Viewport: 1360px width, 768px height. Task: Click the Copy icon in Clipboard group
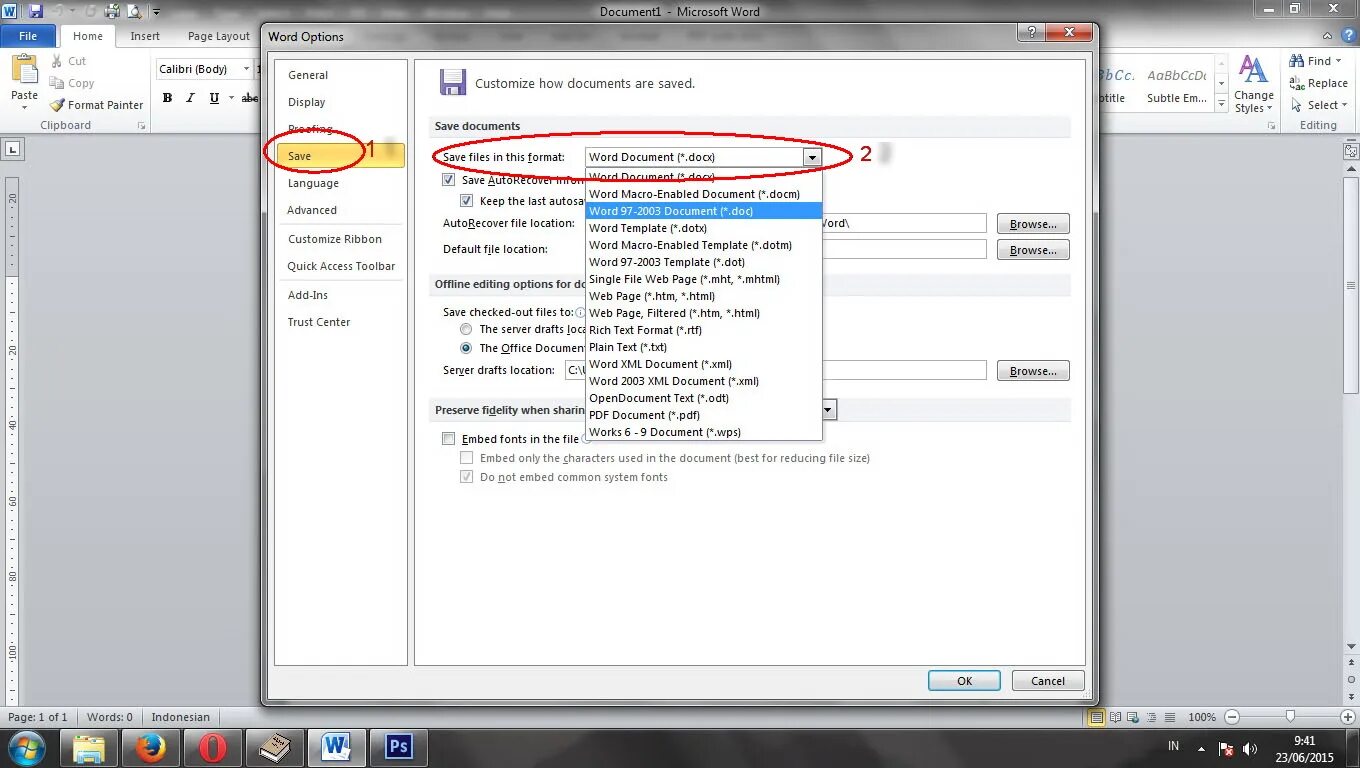pos(55,83)
